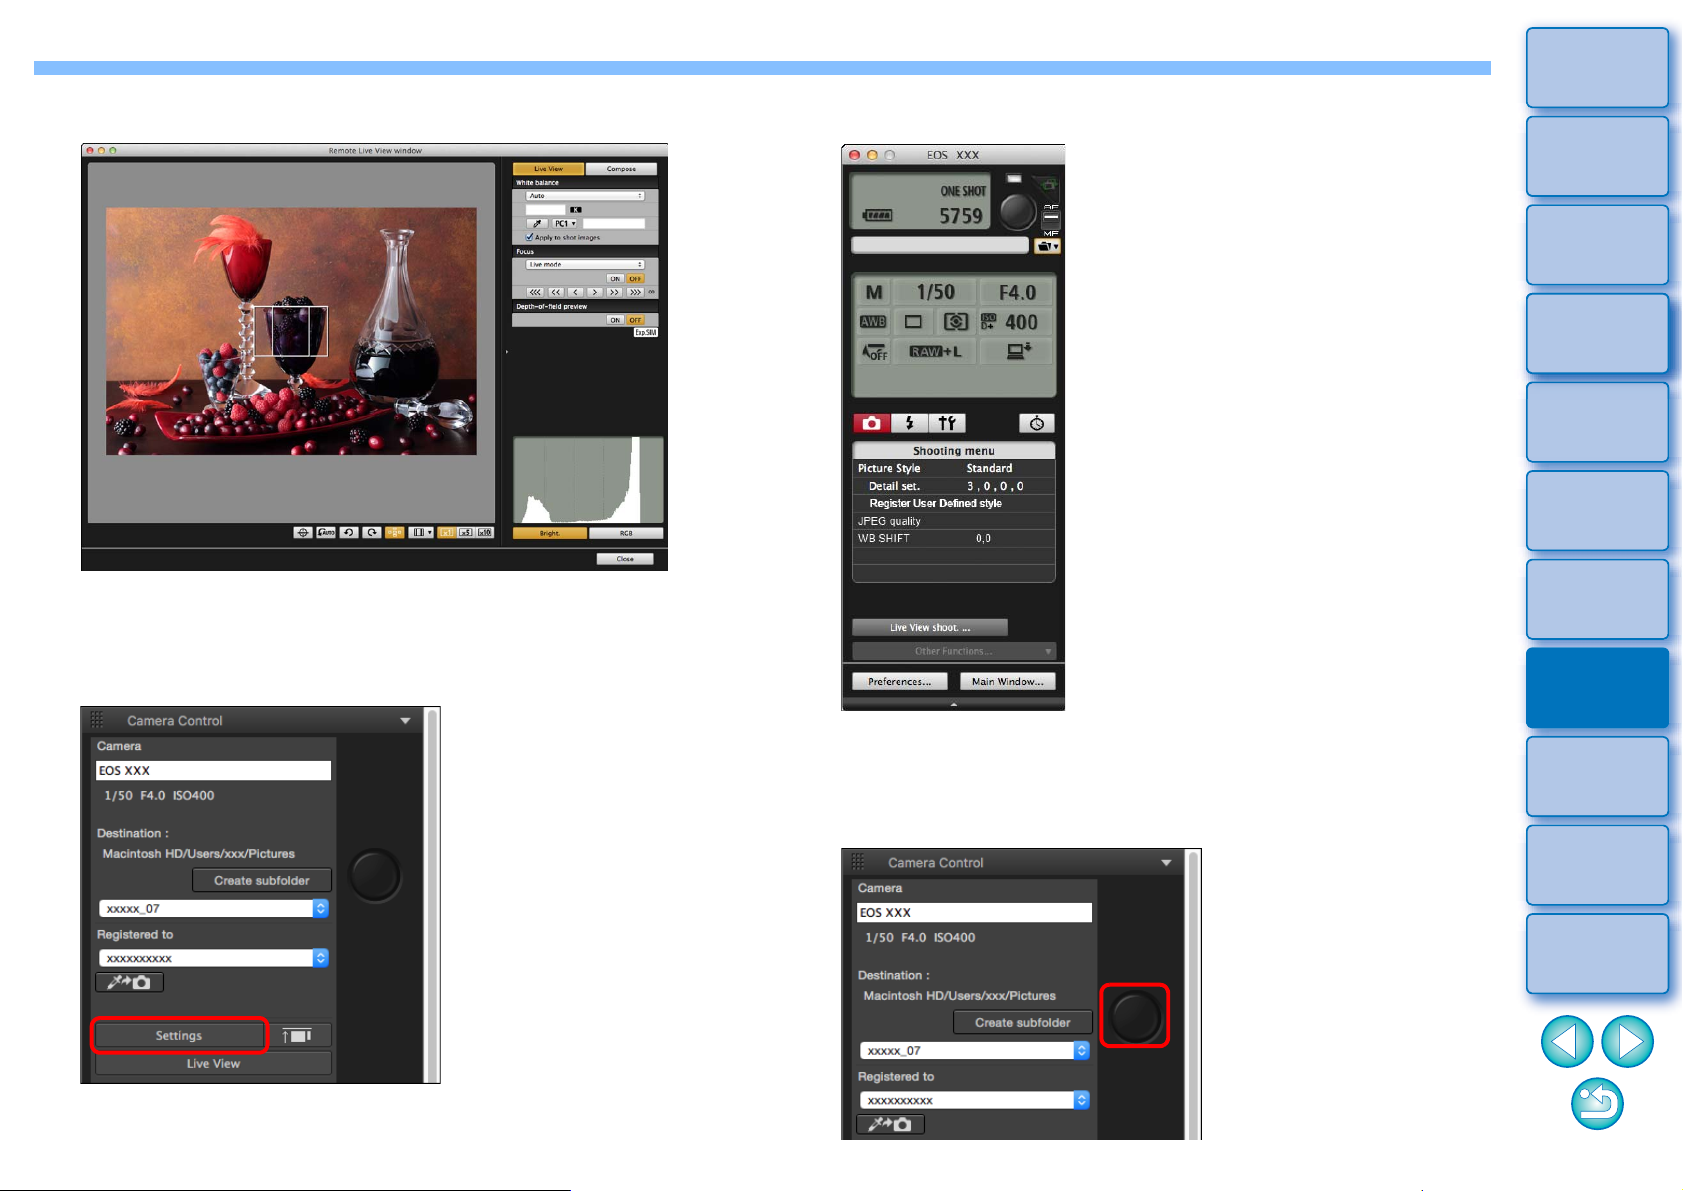This screenshot has height=1191, width=1683.
Task: Toggle the AF/MF switch in EOS XXX window
Action: click(x=1051, y=219)
